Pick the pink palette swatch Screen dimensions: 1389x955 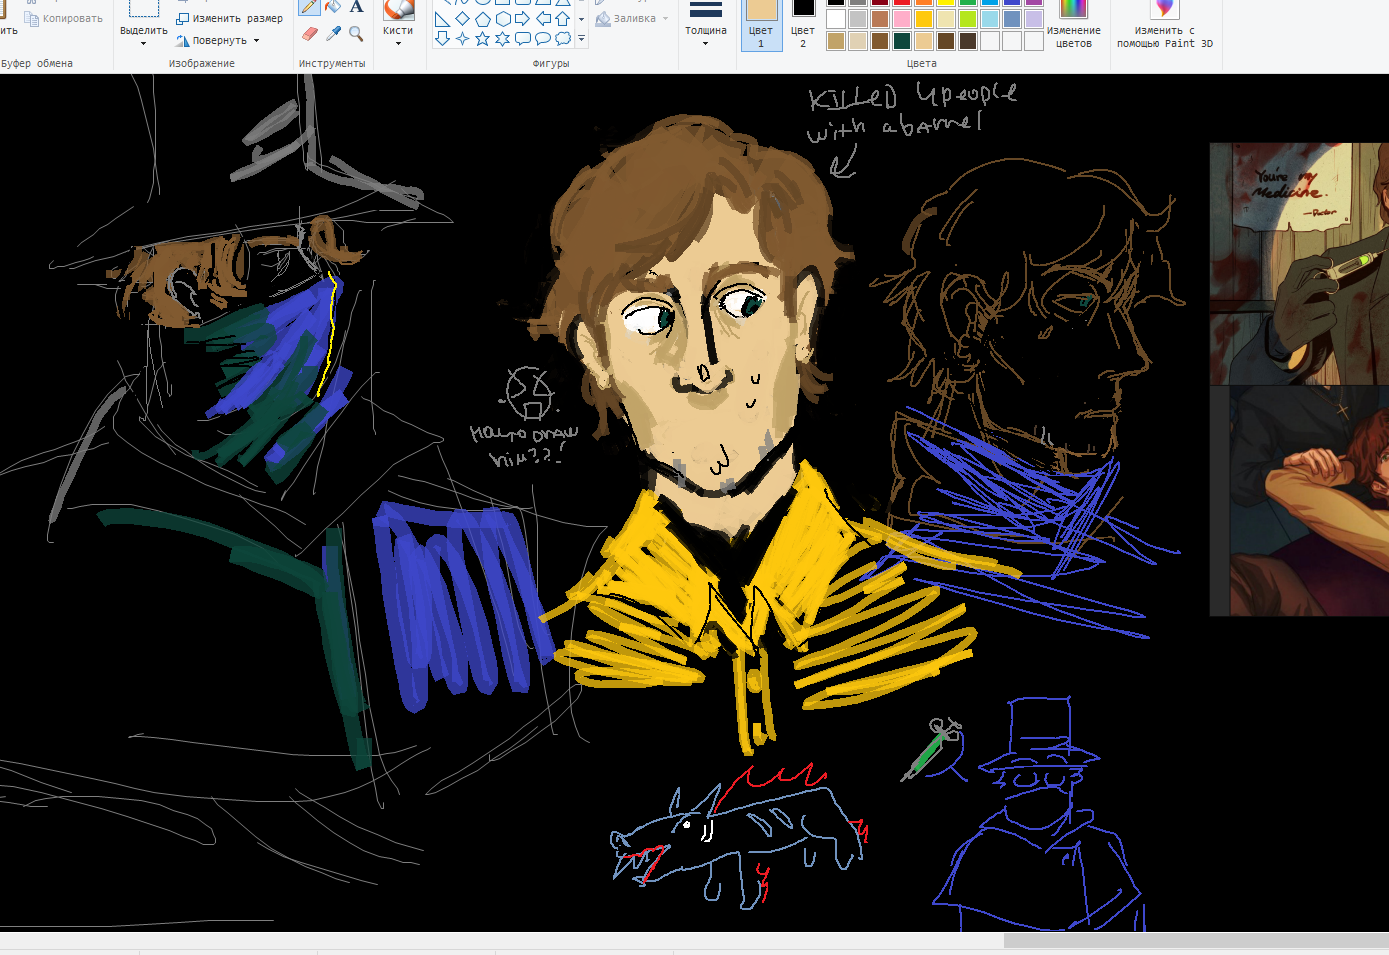902,19
